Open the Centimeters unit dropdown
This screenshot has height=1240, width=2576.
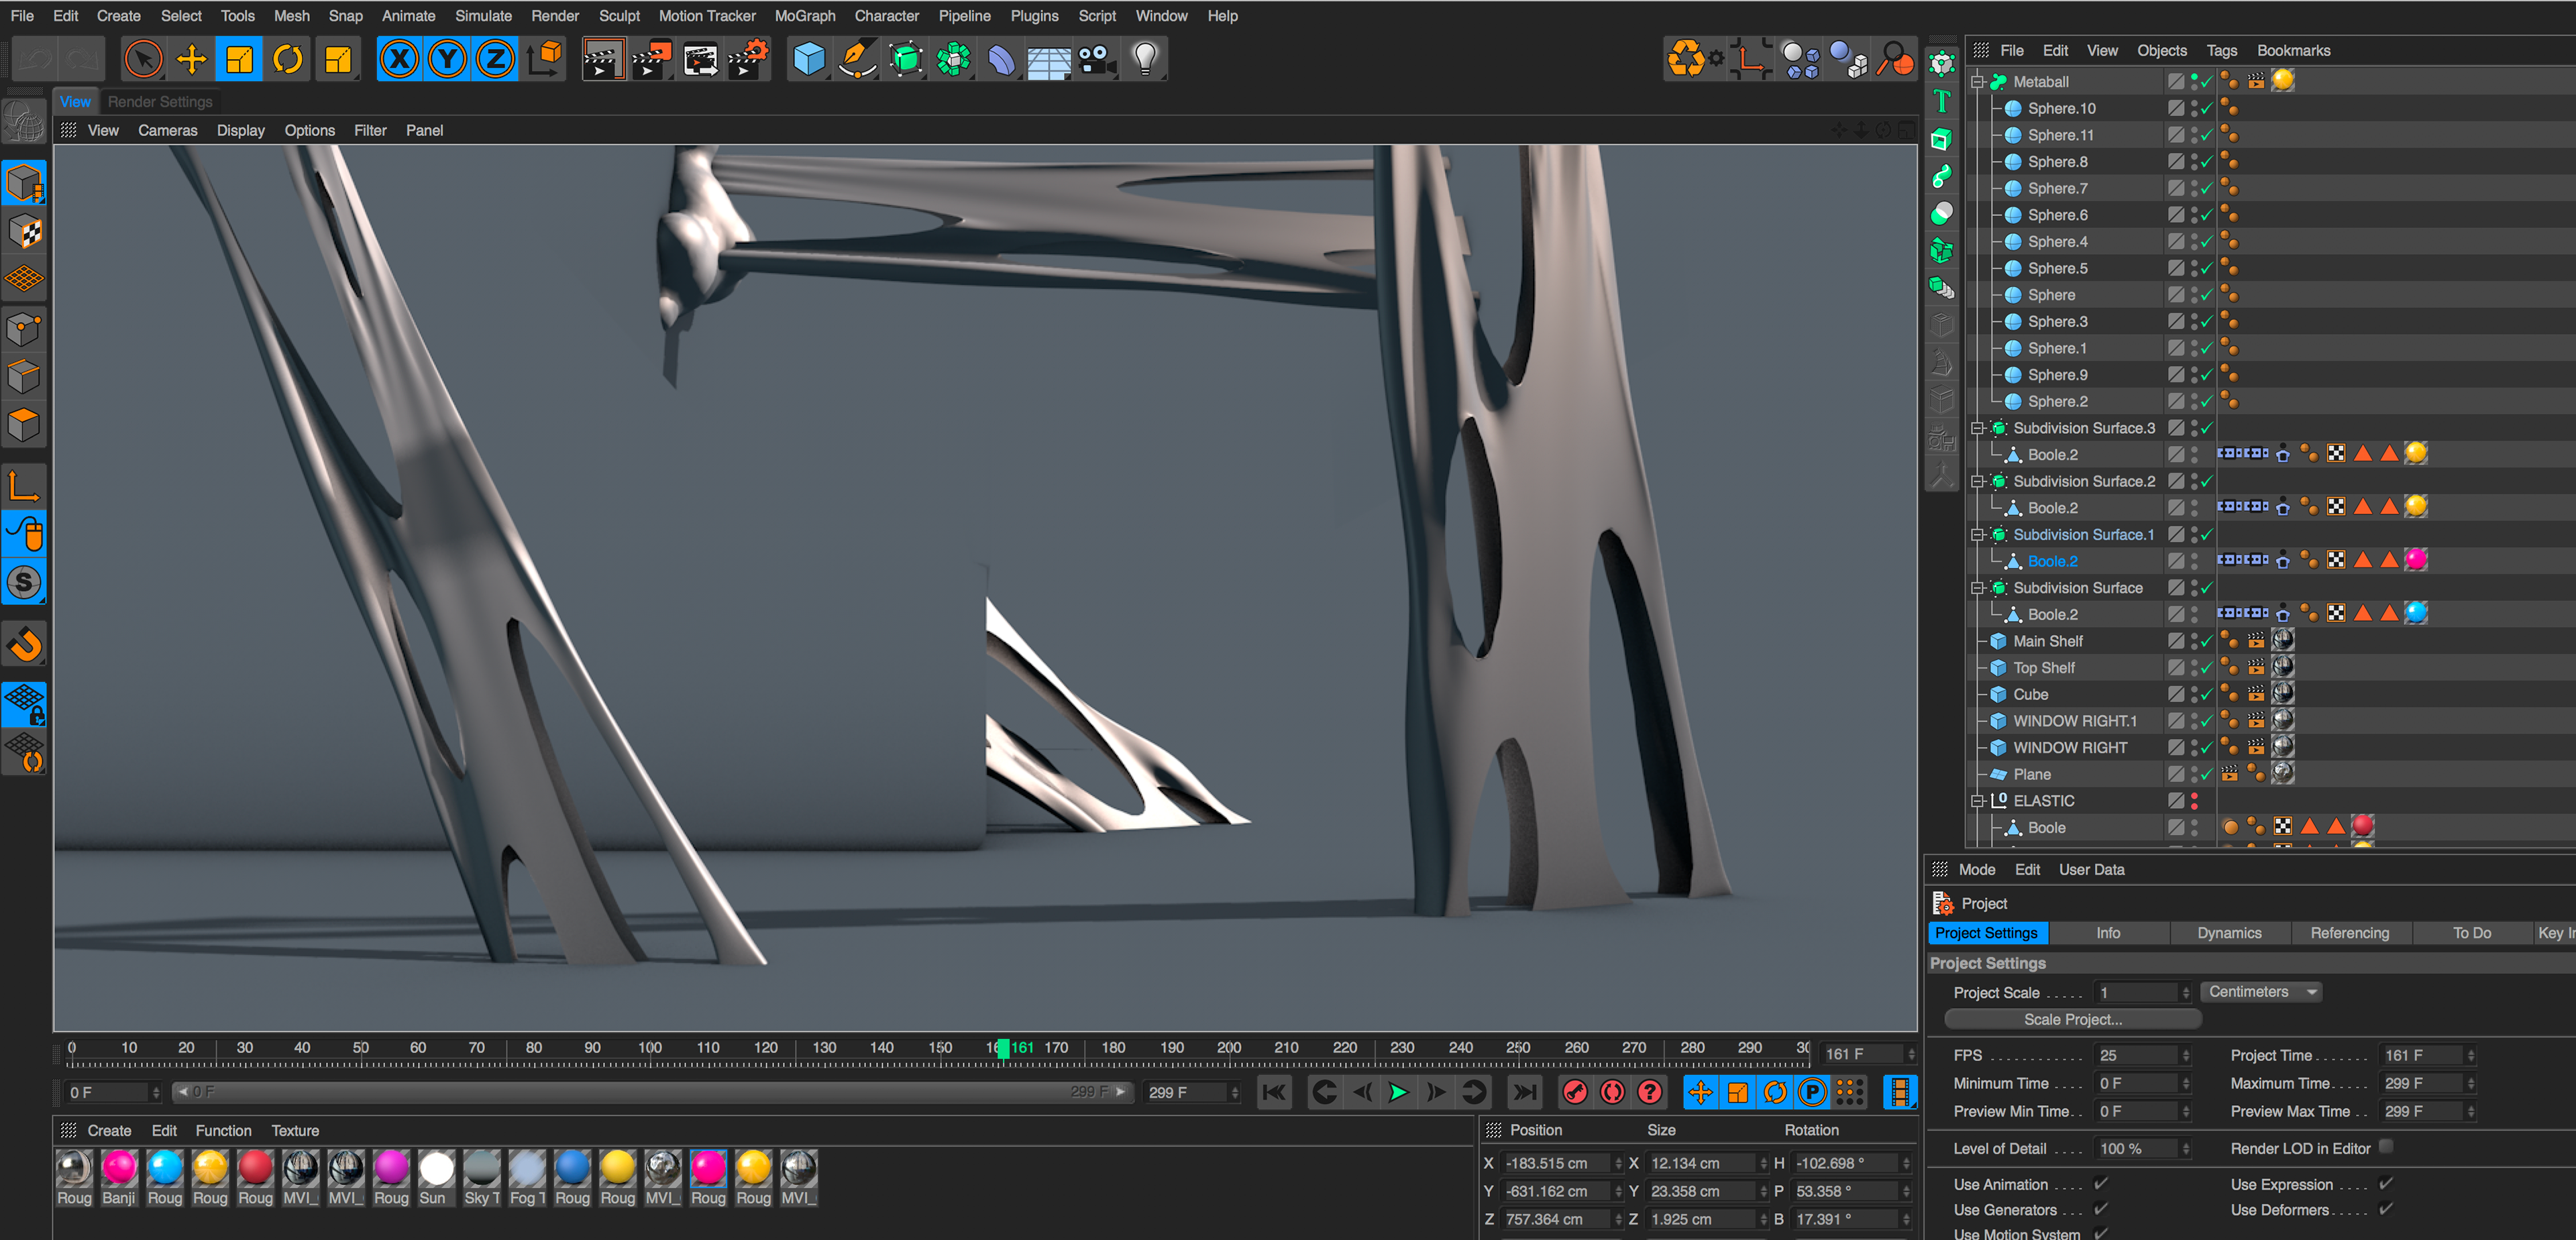point(2262,992)
